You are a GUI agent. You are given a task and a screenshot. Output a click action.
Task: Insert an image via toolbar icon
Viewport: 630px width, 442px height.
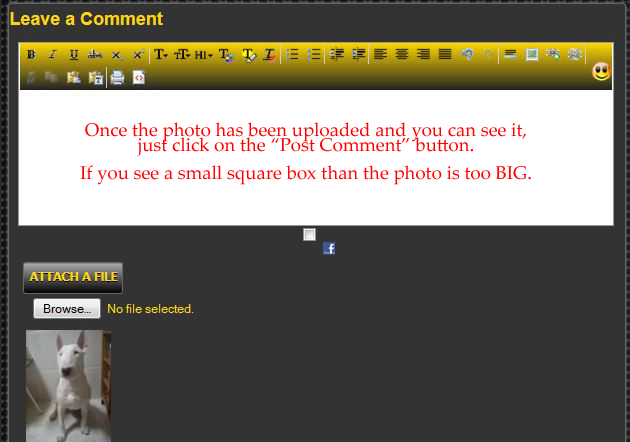[x=532, y=55]
